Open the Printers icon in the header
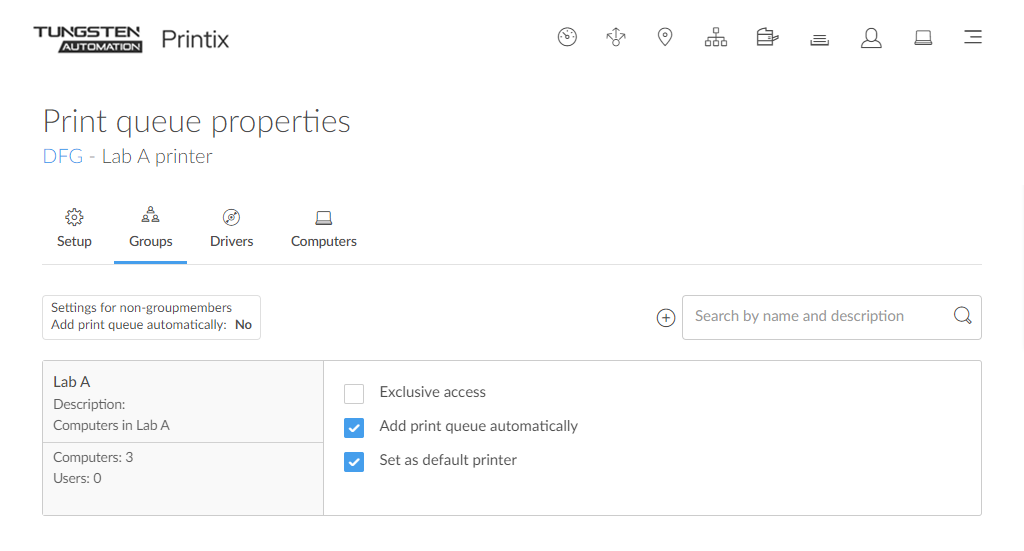The image size is (1024, 551). (x=767, y=38)
